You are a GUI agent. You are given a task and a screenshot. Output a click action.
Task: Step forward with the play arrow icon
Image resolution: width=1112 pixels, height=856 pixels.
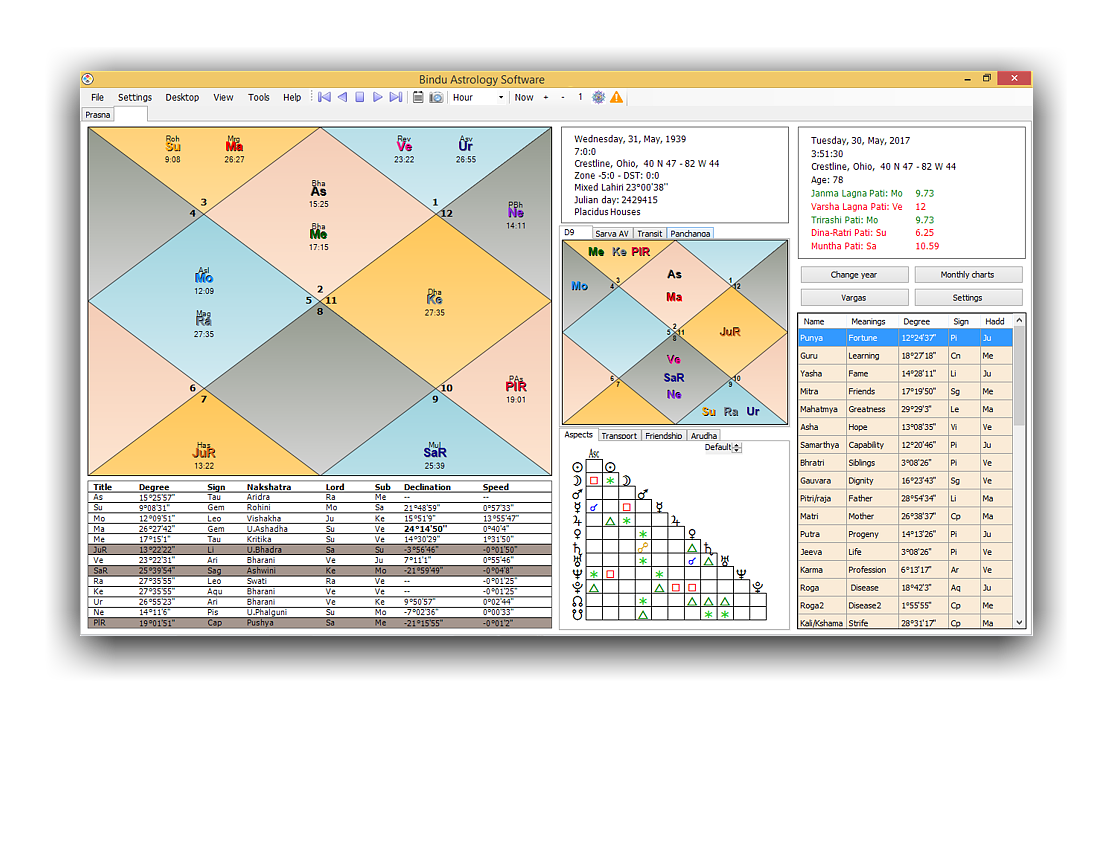pos(377,97)
